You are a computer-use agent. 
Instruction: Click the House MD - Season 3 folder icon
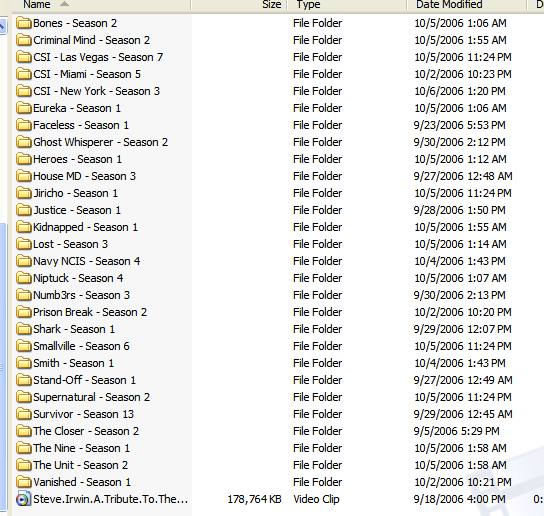24,176
